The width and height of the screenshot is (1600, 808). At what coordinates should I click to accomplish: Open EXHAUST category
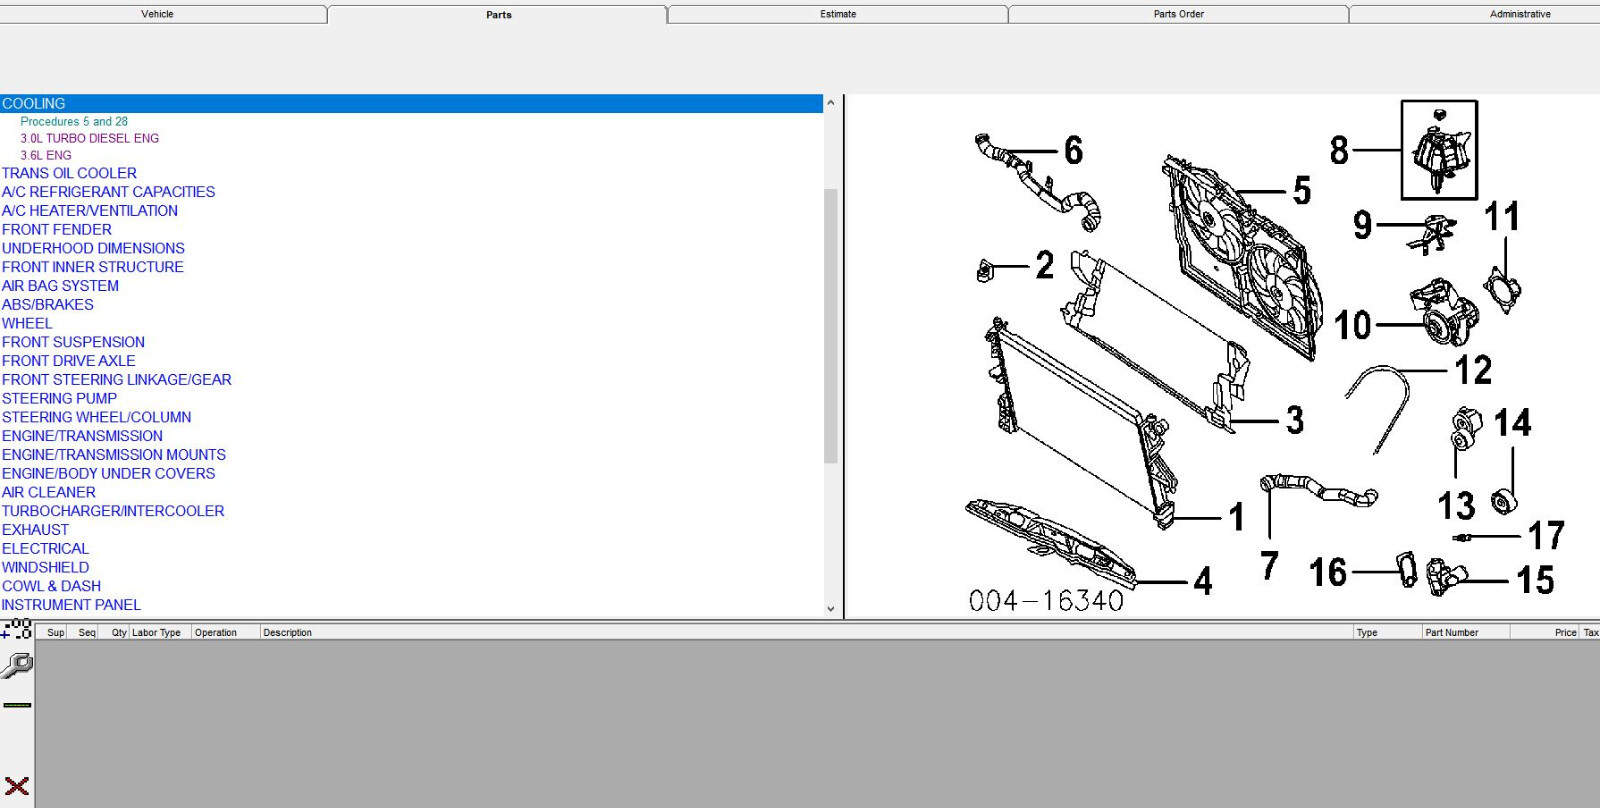pos(35,530)
